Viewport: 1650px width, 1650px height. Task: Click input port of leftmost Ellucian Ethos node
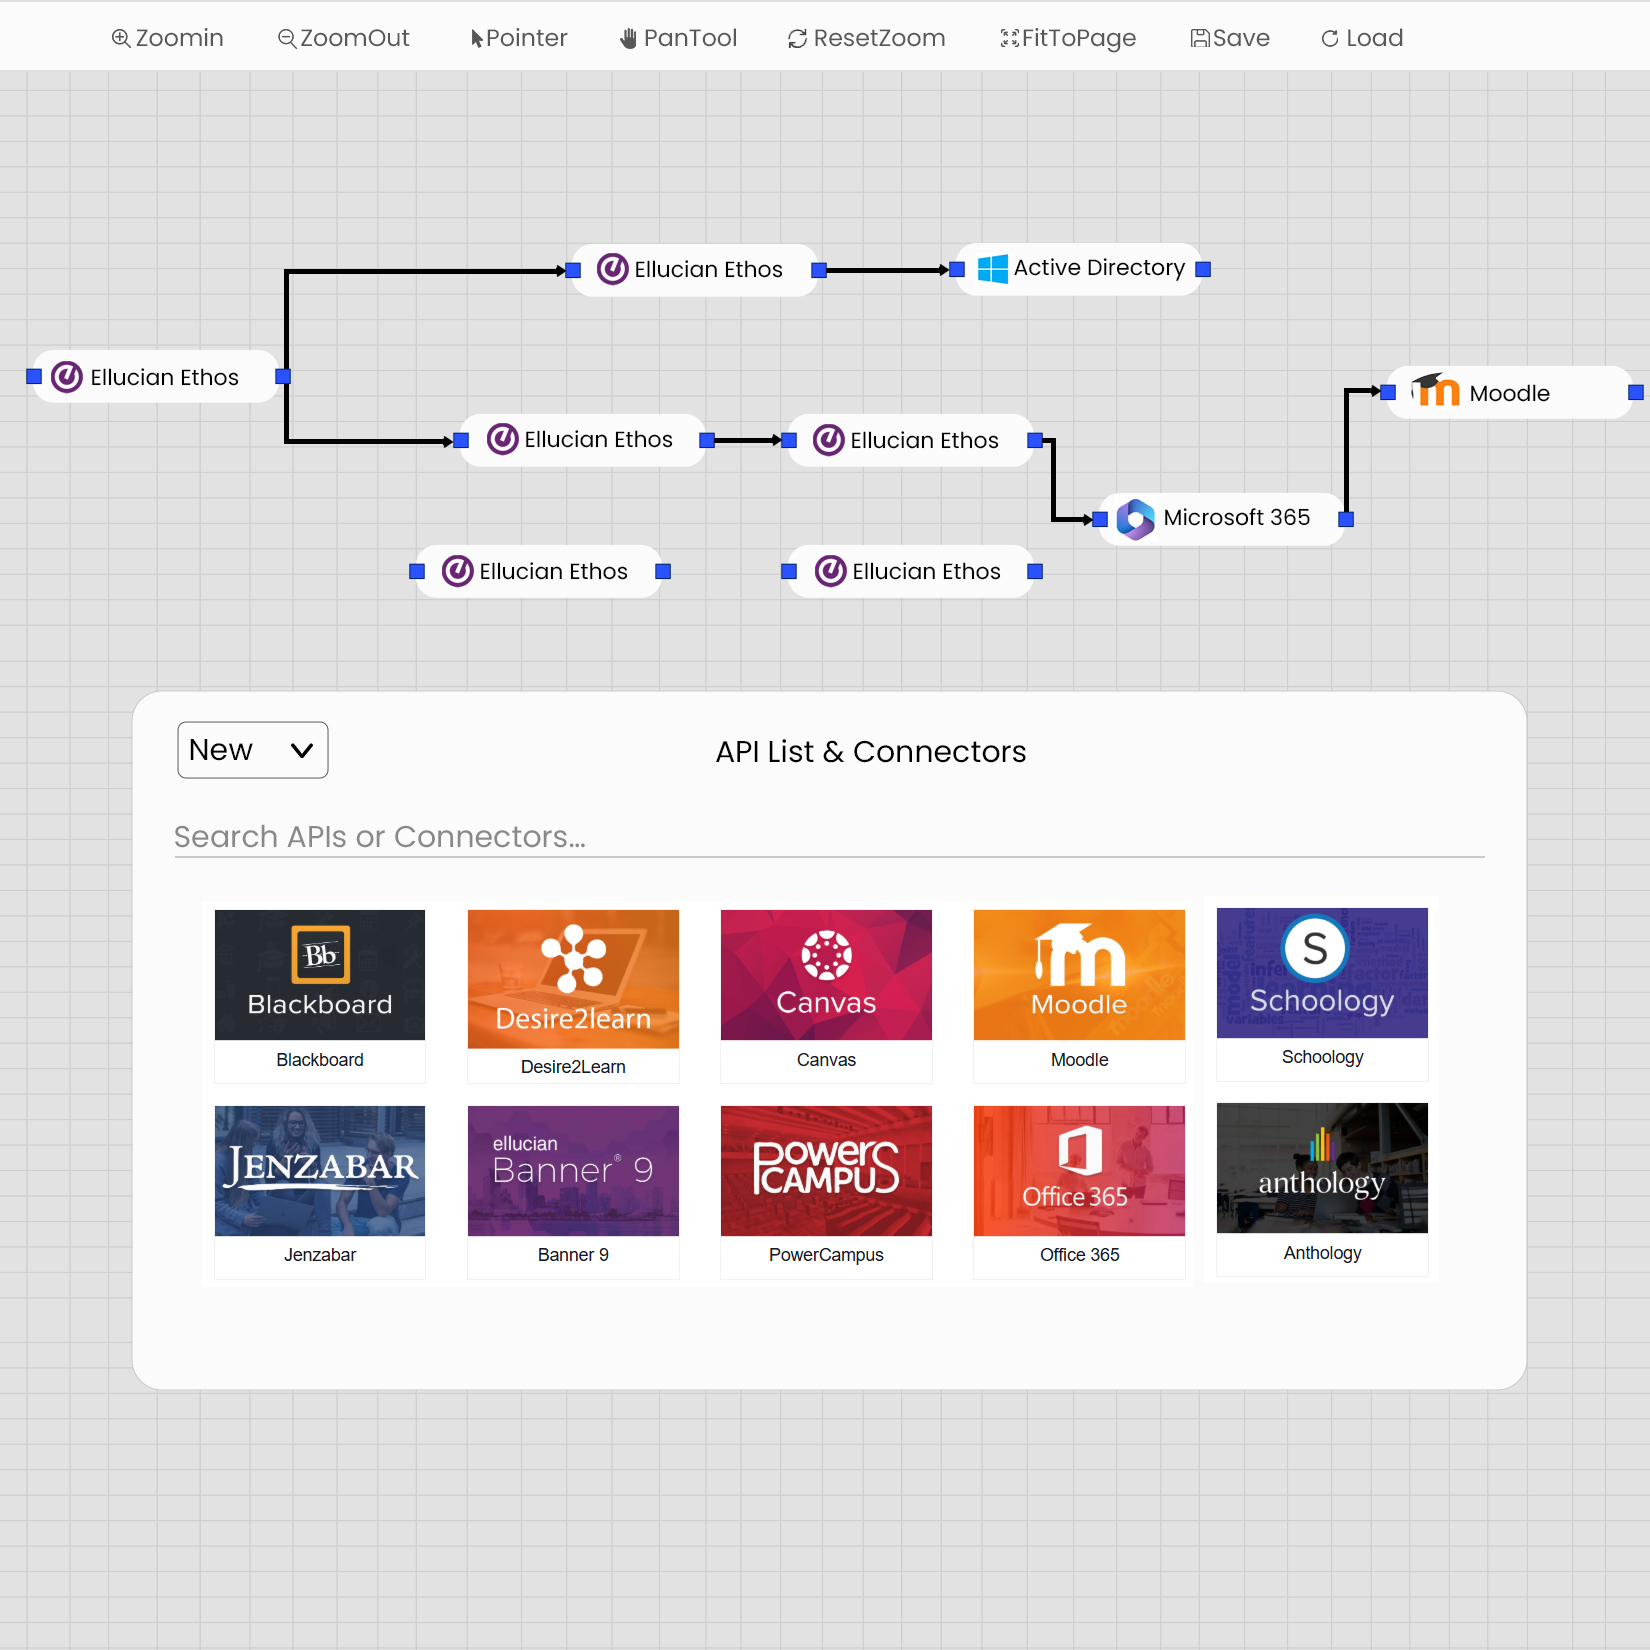pyautogui.click(x=34, y=376)
